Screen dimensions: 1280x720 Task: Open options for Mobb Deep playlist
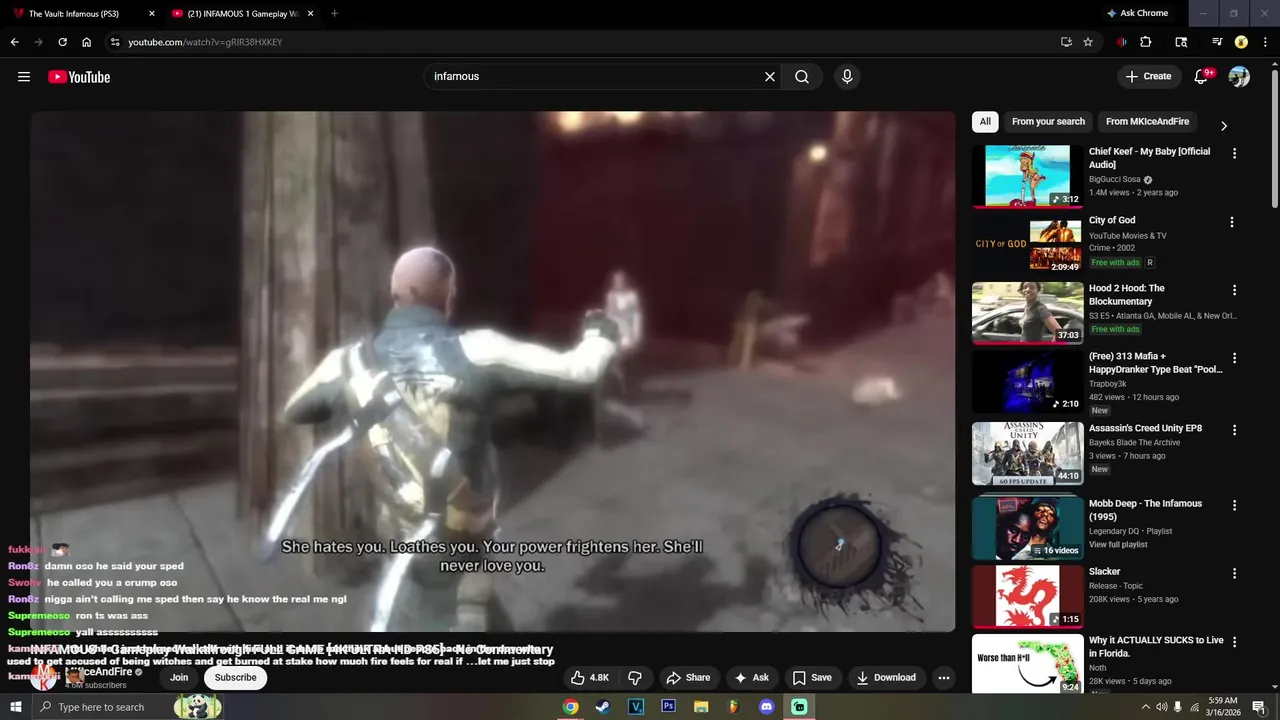(1234, 506)
